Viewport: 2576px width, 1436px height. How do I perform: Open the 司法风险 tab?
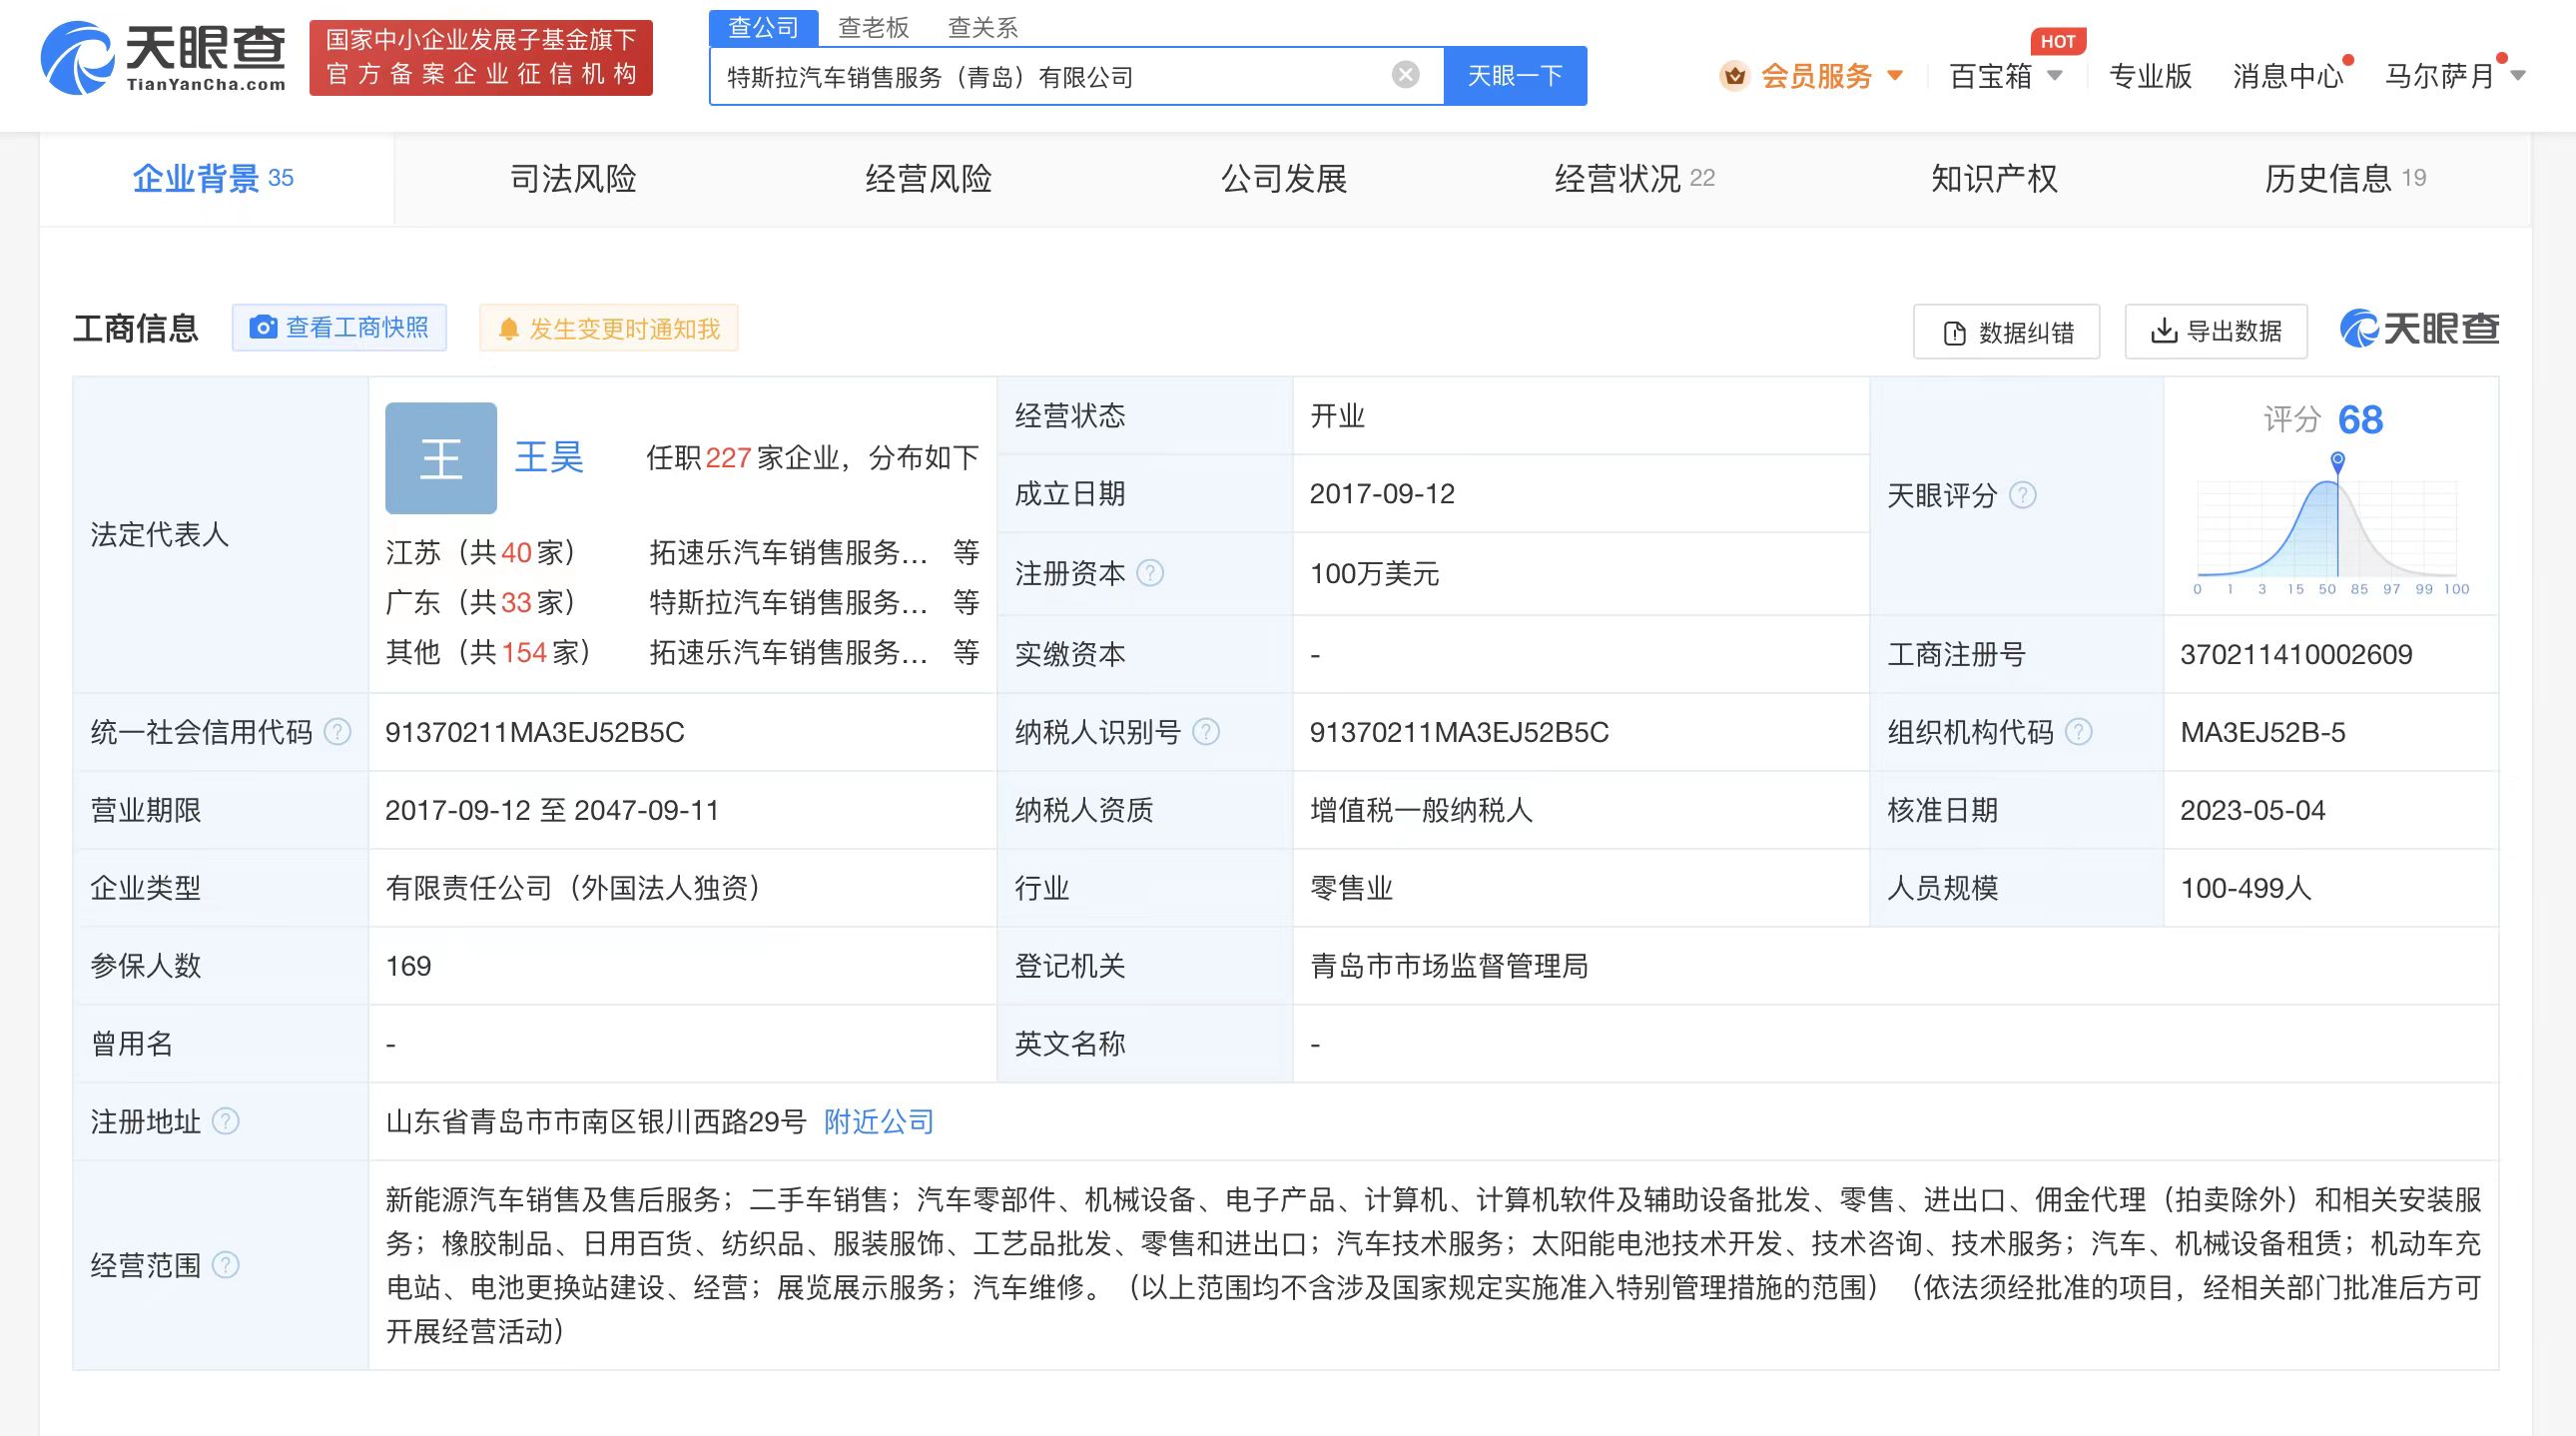[573, 179]
